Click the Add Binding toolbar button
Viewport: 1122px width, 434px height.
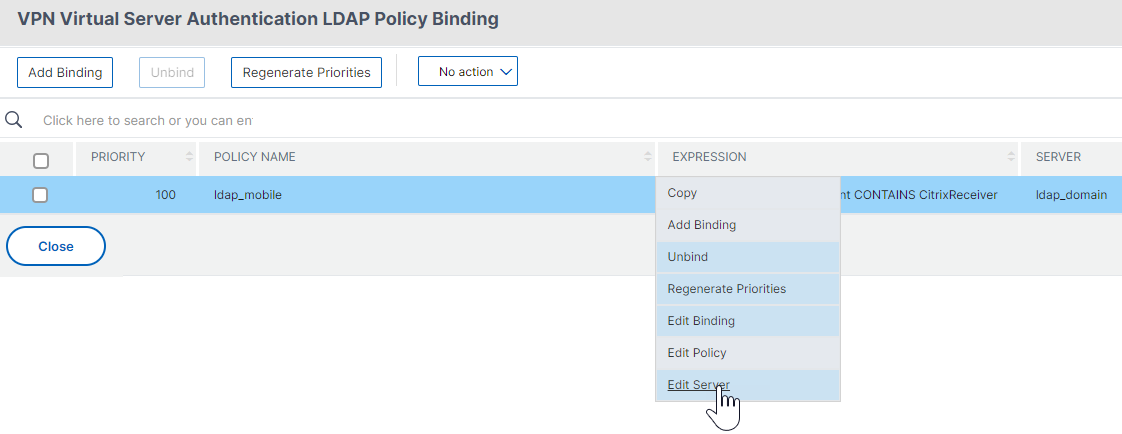[64, 72]
